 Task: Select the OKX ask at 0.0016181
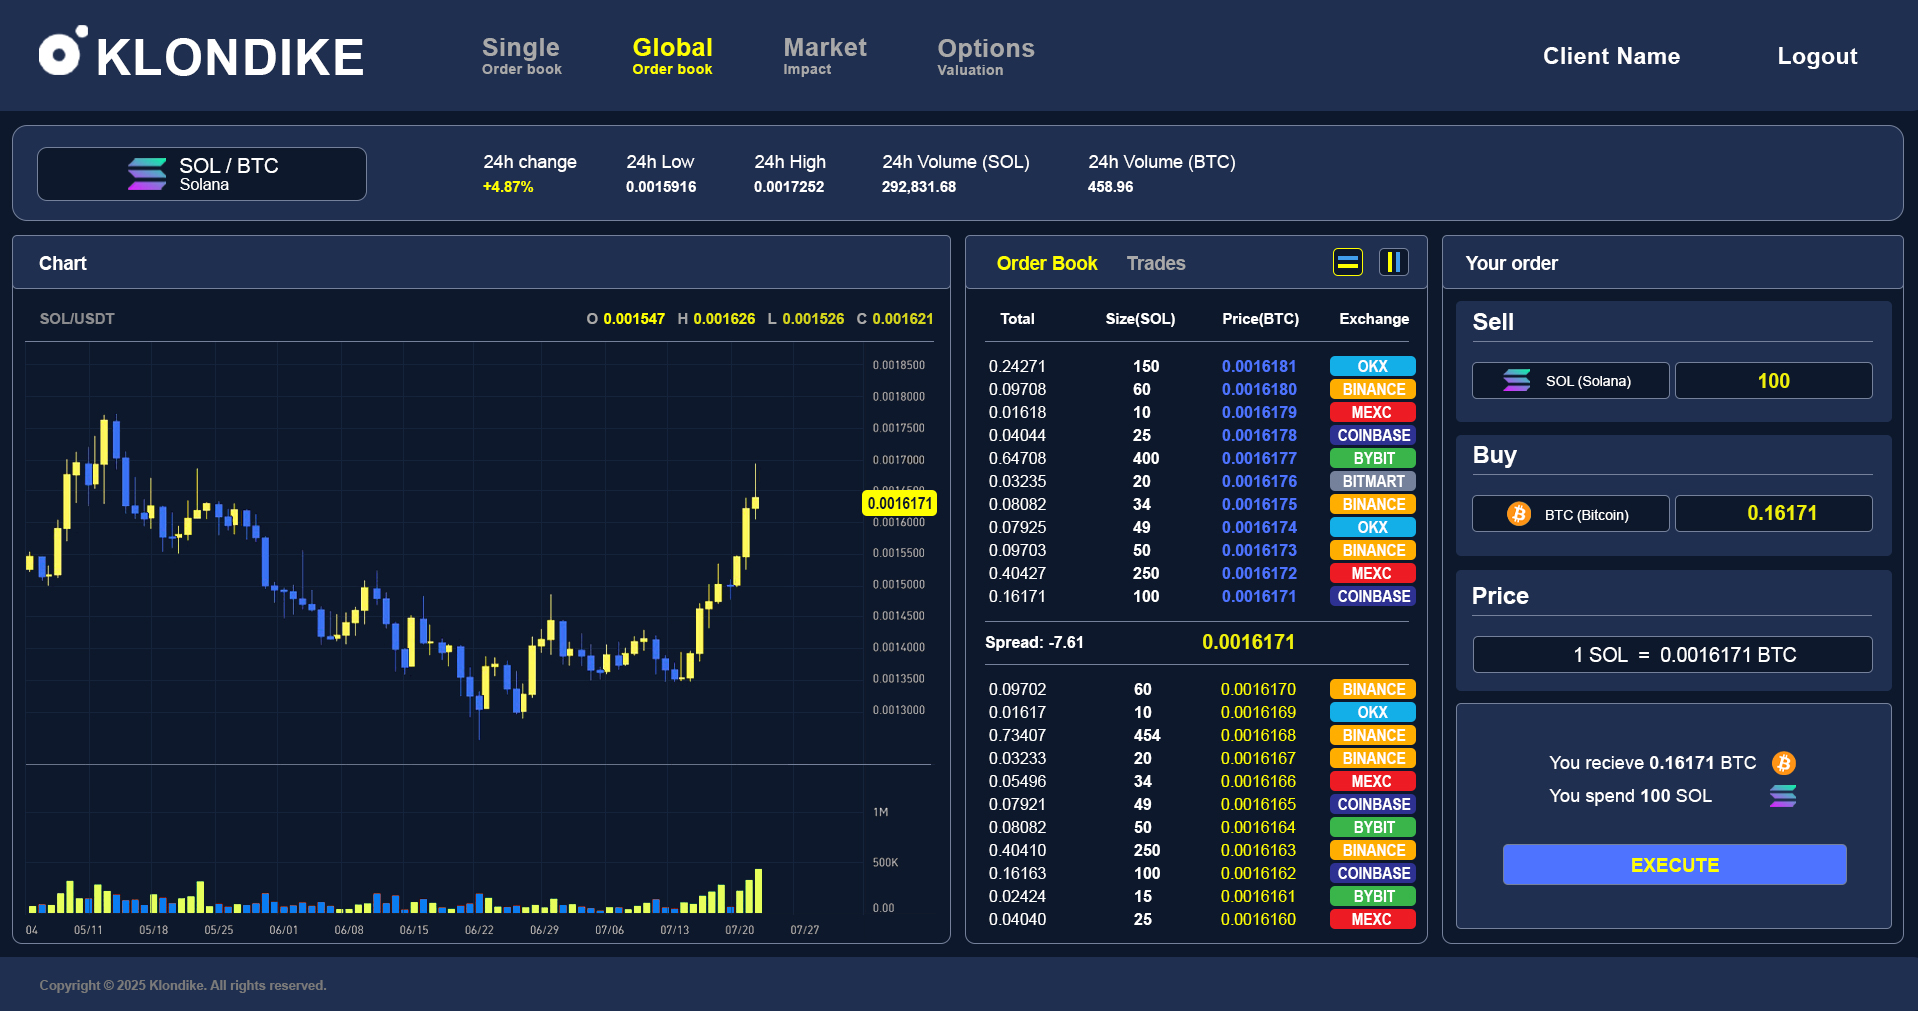pos(1372,366)
